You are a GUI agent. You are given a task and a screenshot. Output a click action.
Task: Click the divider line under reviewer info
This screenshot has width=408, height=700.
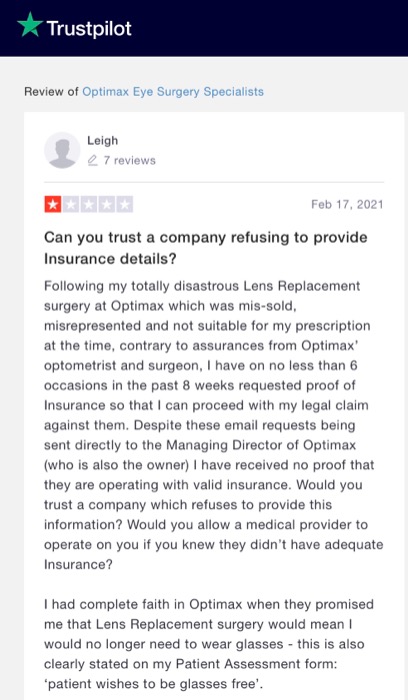[214, 183]
